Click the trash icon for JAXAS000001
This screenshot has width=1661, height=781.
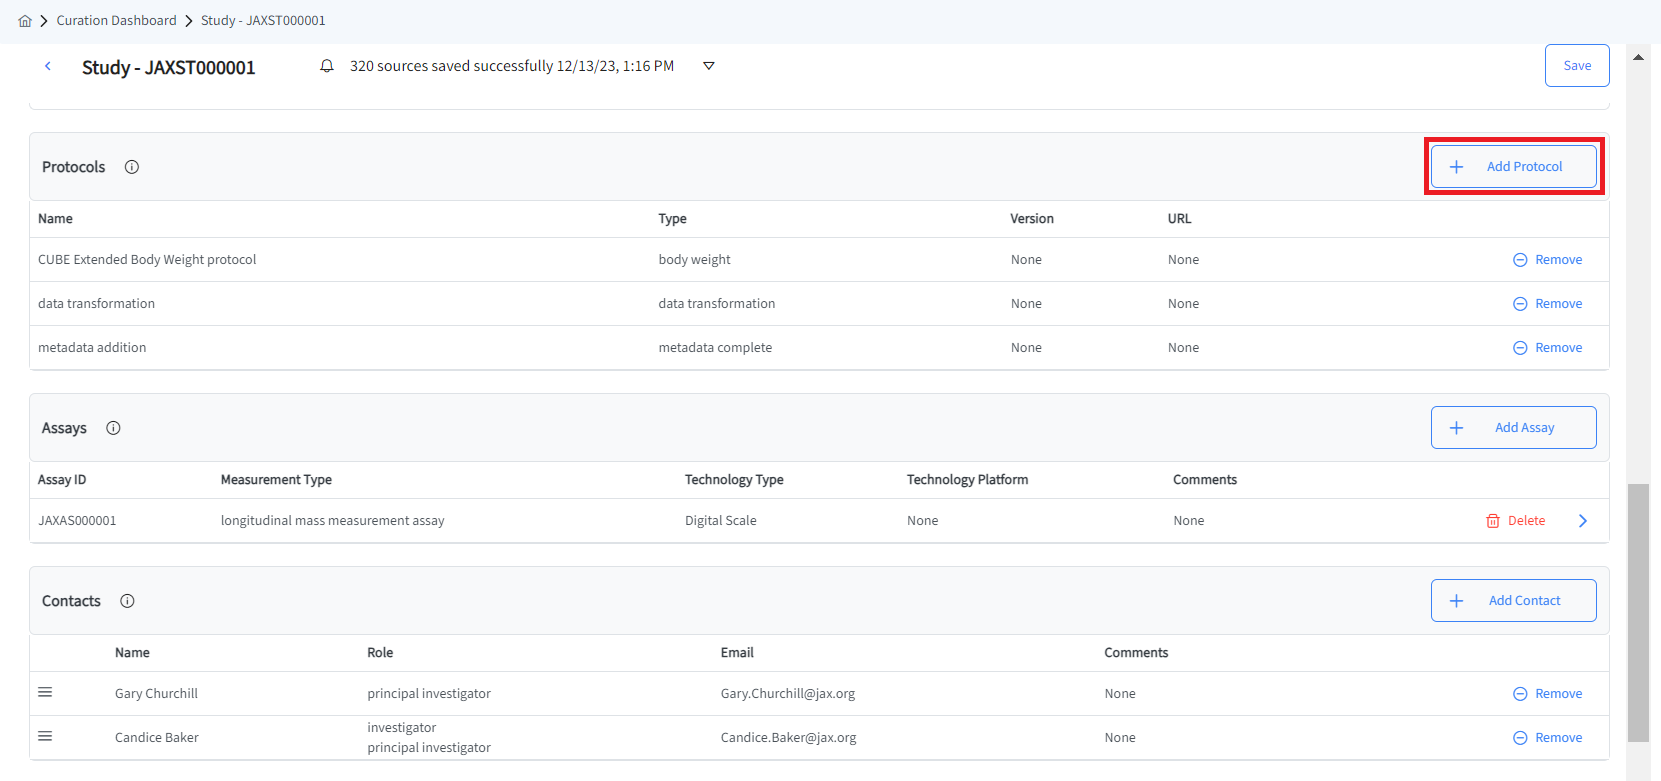pyautogui.click(x=1493, y=521)
